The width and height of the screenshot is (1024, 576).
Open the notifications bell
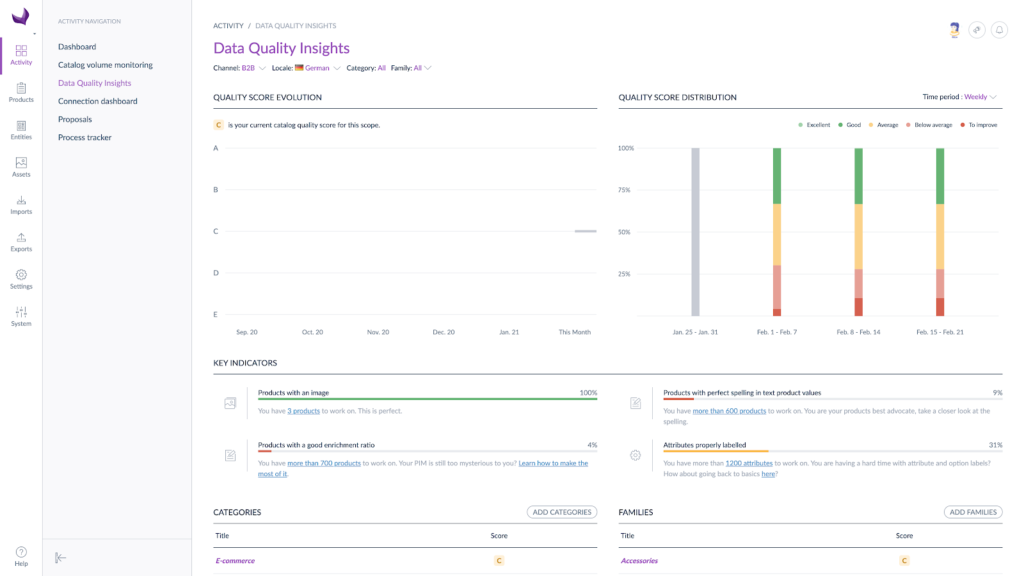click(999, 30)
